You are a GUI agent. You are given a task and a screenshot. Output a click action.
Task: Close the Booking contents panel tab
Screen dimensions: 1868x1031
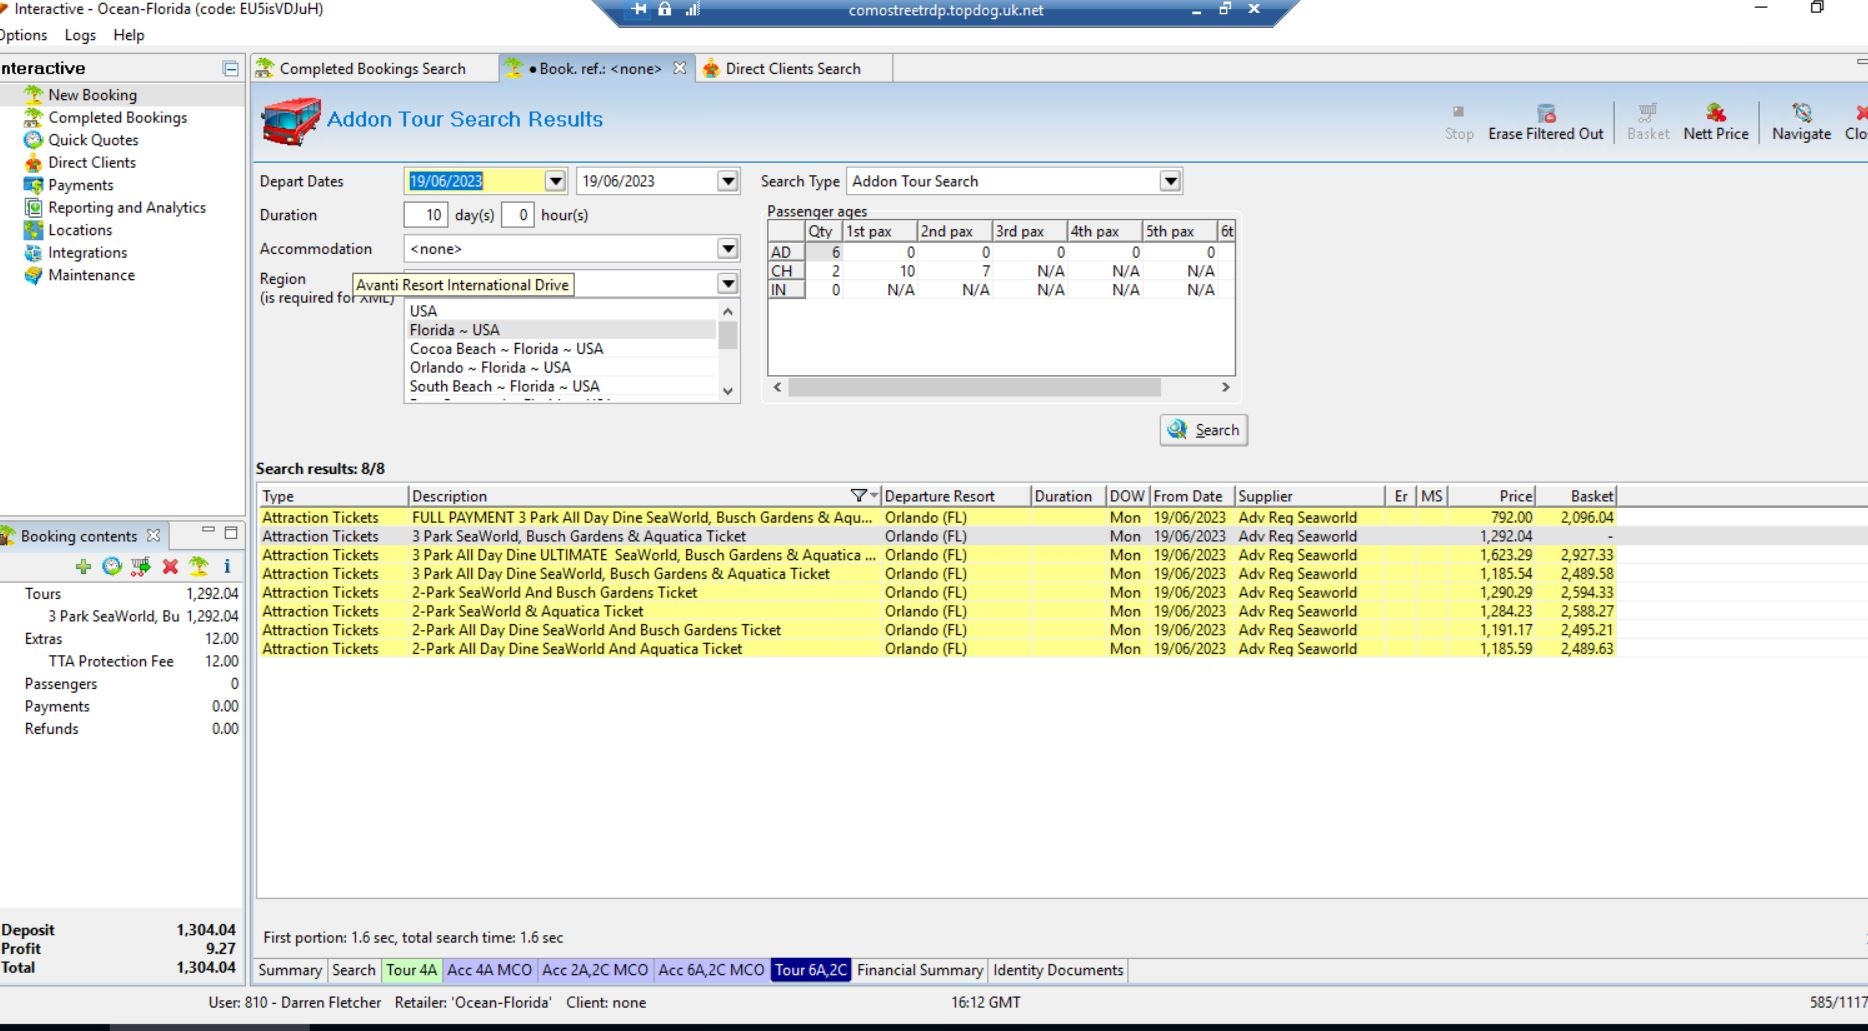coord(153,536)
